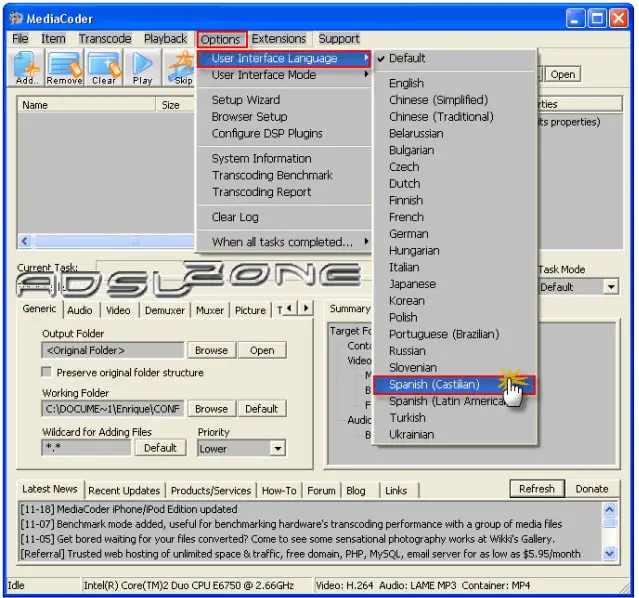Click the Refresh button

coord(537,488)
